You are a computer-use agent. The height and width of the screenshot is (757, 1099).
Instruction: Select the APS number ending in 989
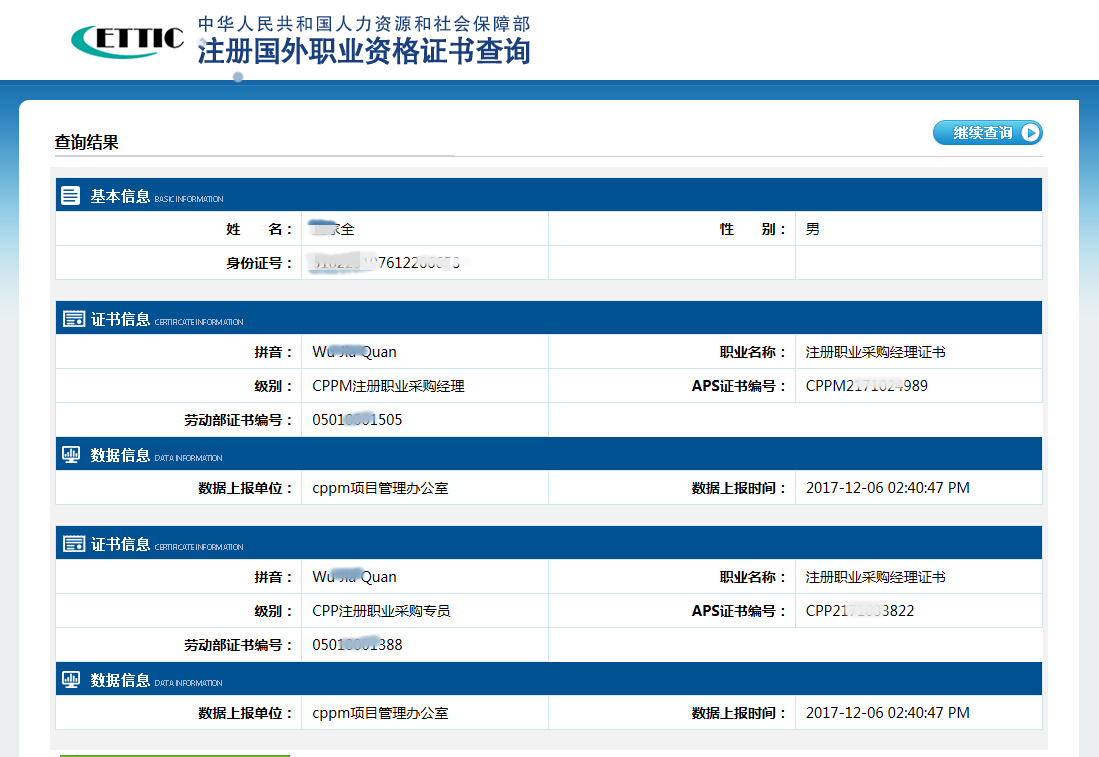(x=866, y=386)
